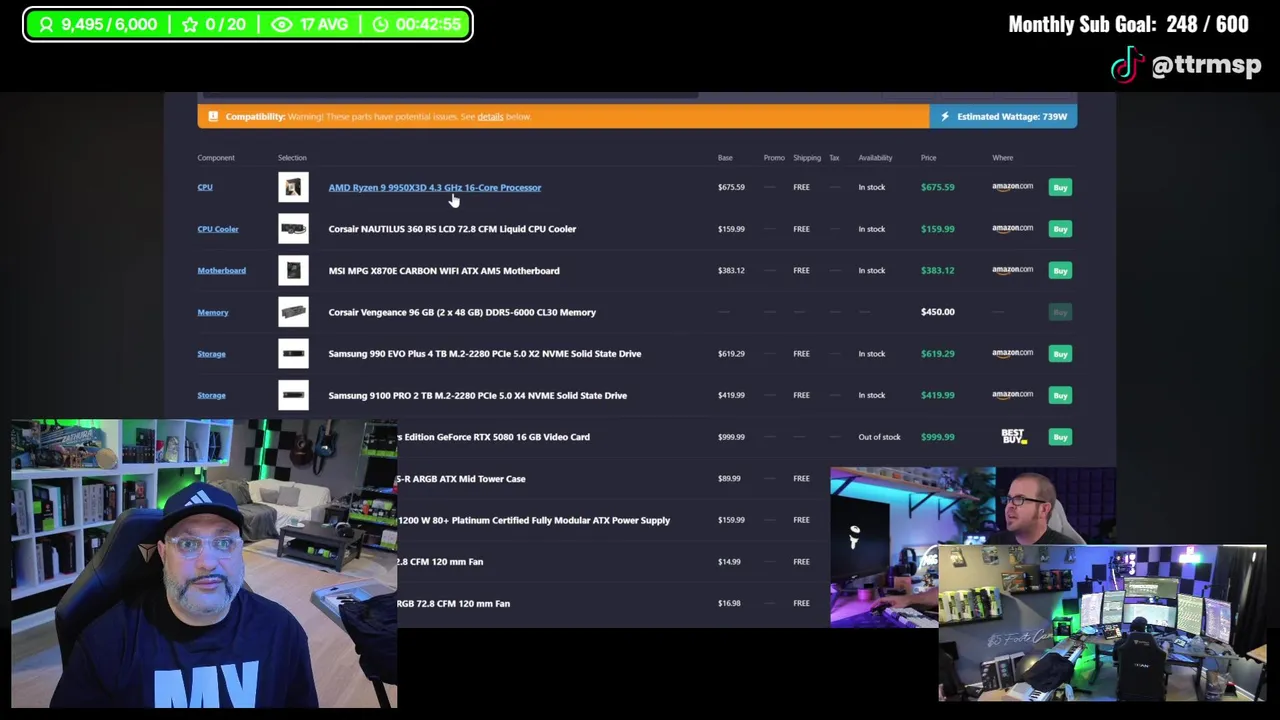Buy the Samsung 990 EVO Plus drive

(1060, 353)
